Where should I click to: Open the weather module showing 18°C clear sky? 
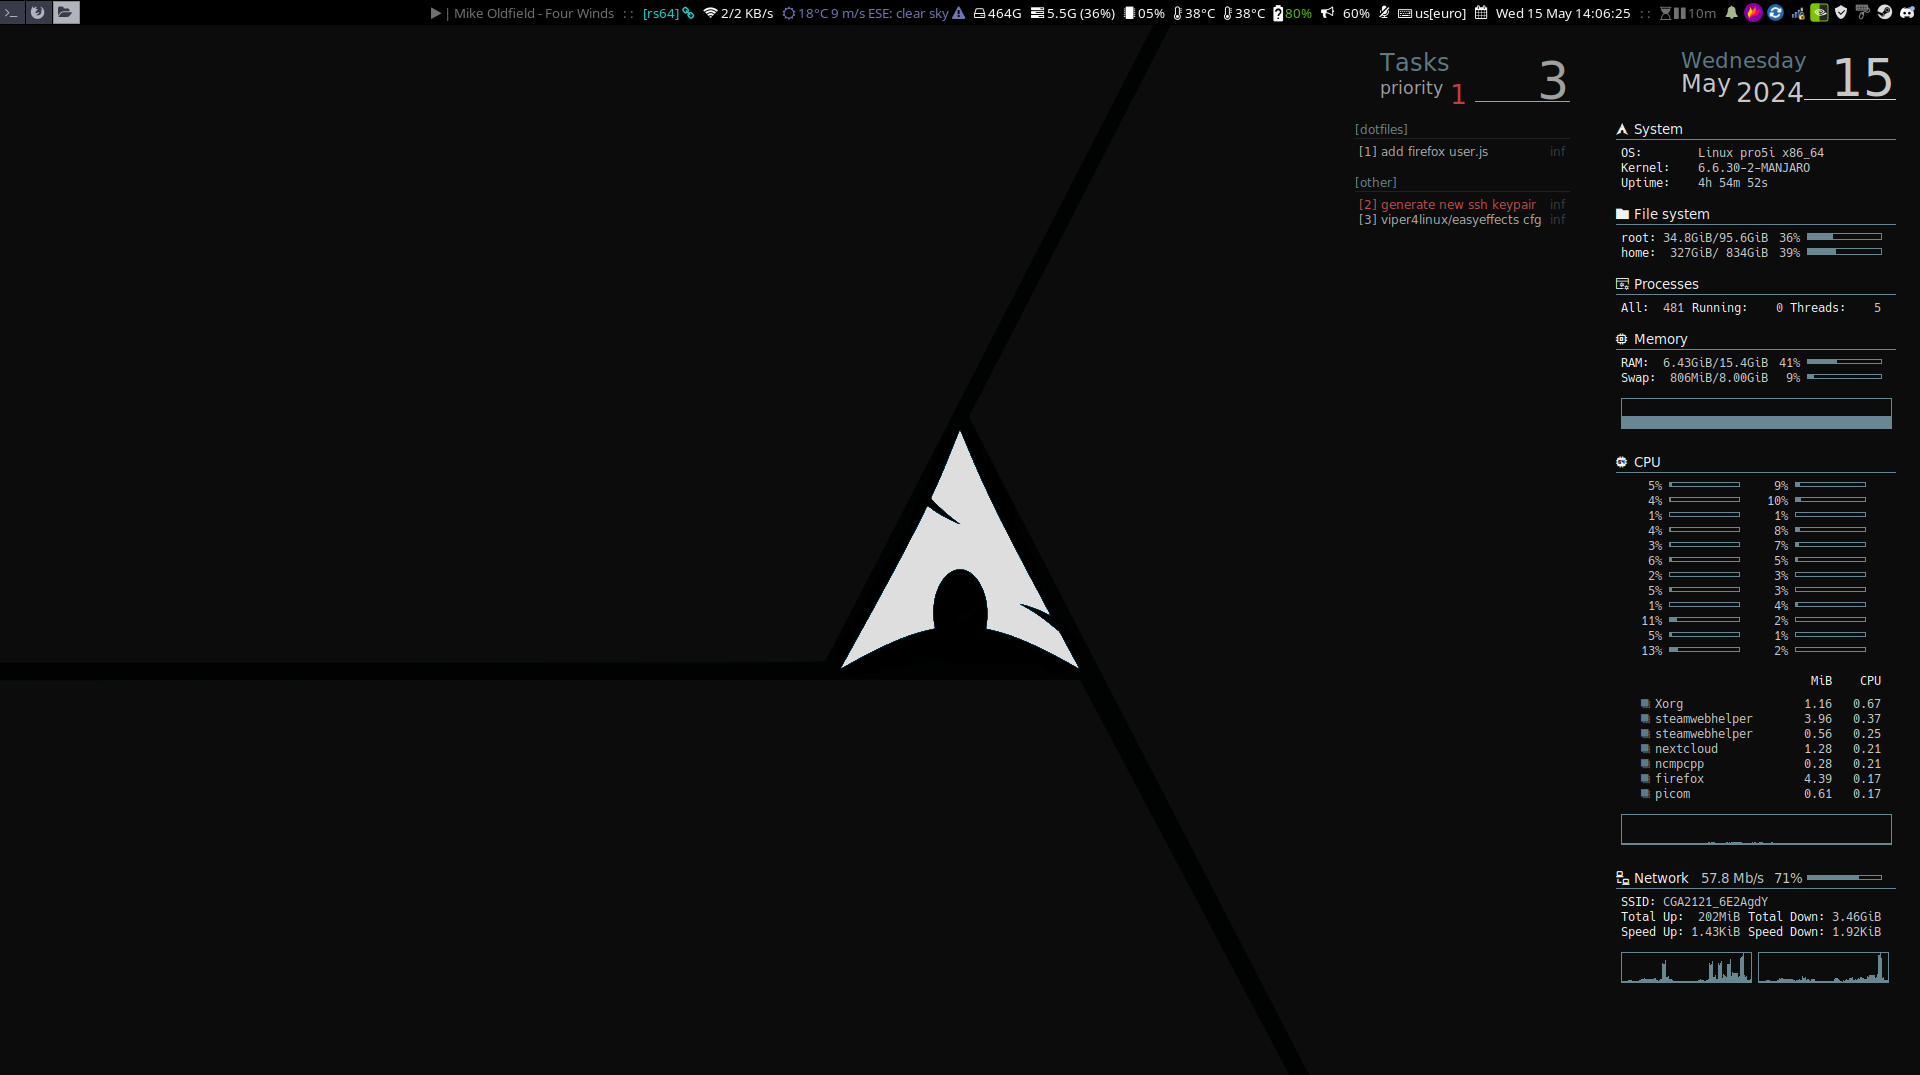[866, 13]
